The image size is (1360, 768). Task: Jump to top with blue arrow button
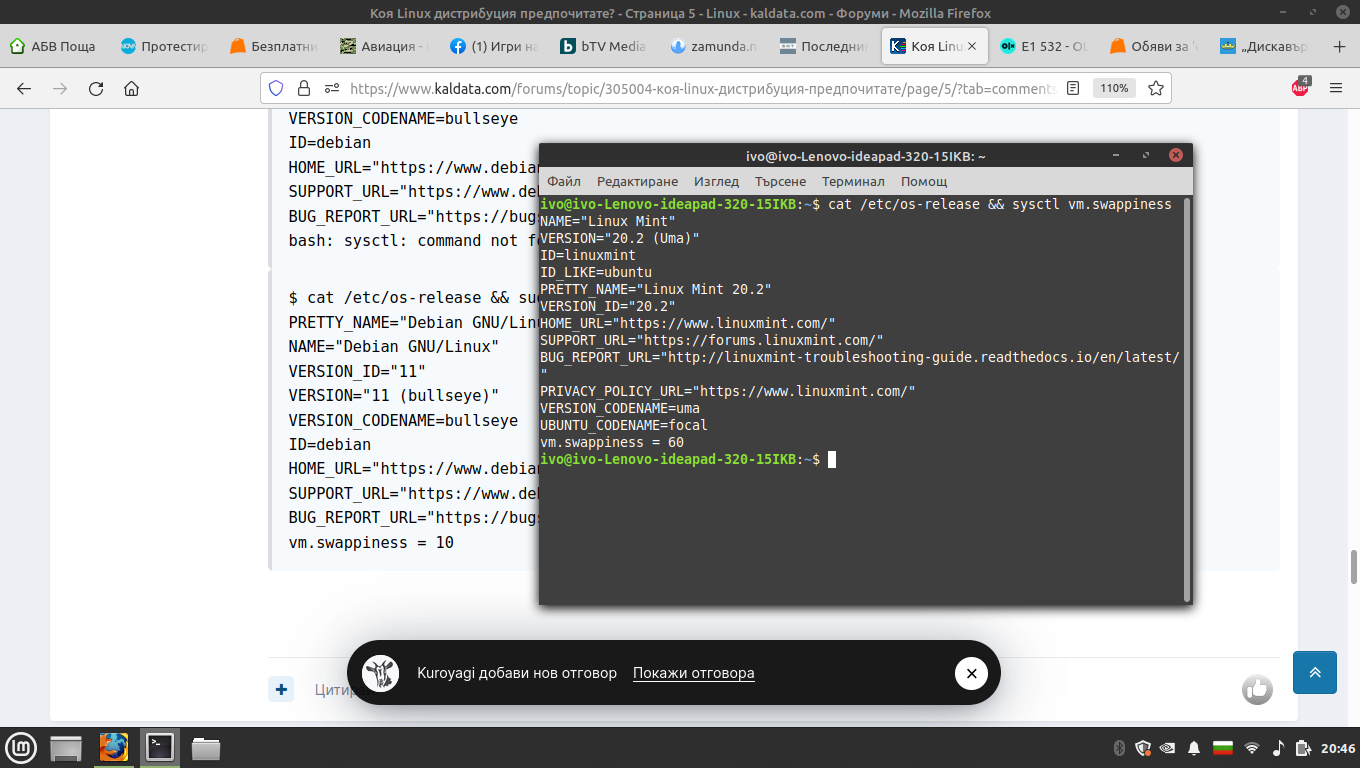point(1315,673)
